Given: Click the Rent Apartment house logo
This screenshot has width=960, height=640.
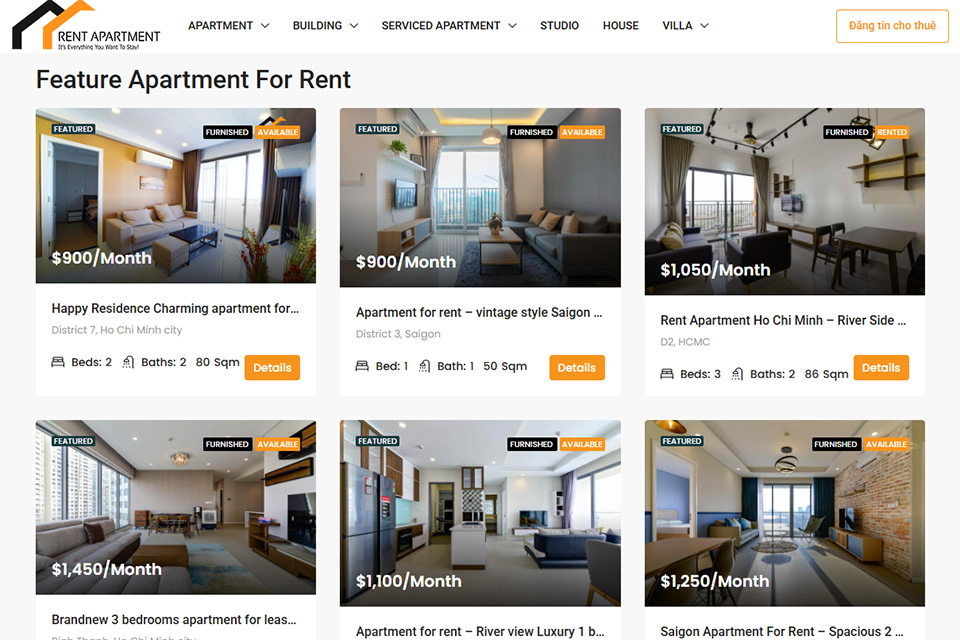Looking at the screenshot, I should tap(86, 25).
